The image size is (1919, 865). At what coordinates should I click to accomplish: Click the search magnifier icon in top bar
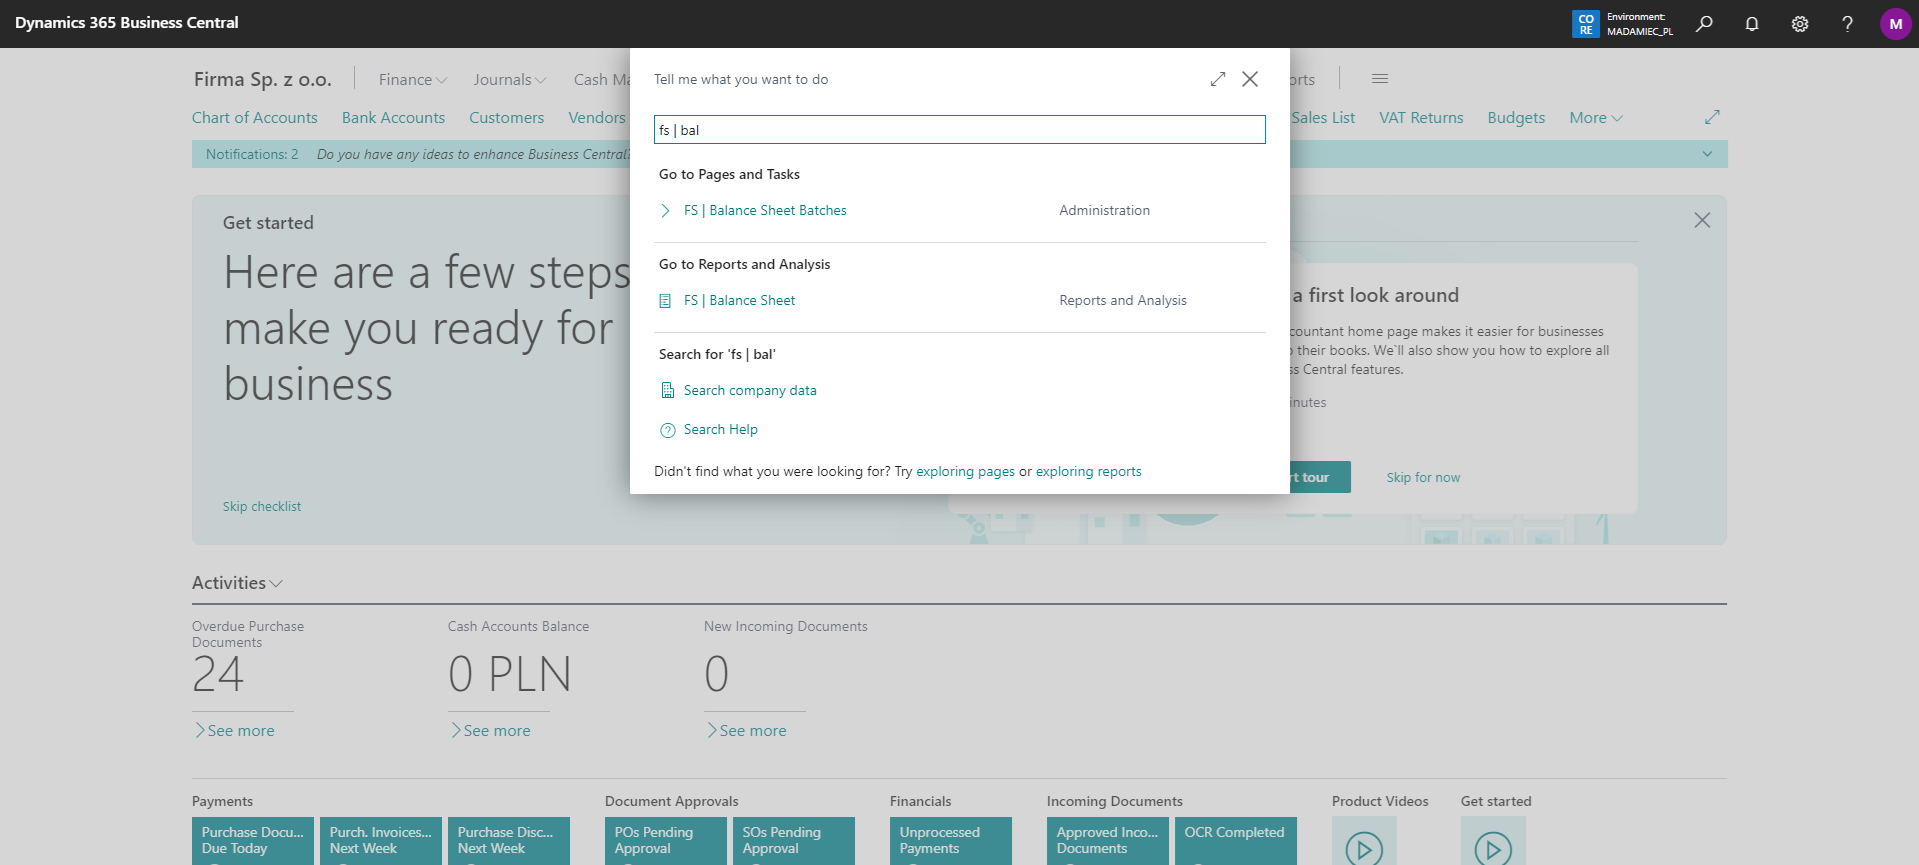[1704, 23]
